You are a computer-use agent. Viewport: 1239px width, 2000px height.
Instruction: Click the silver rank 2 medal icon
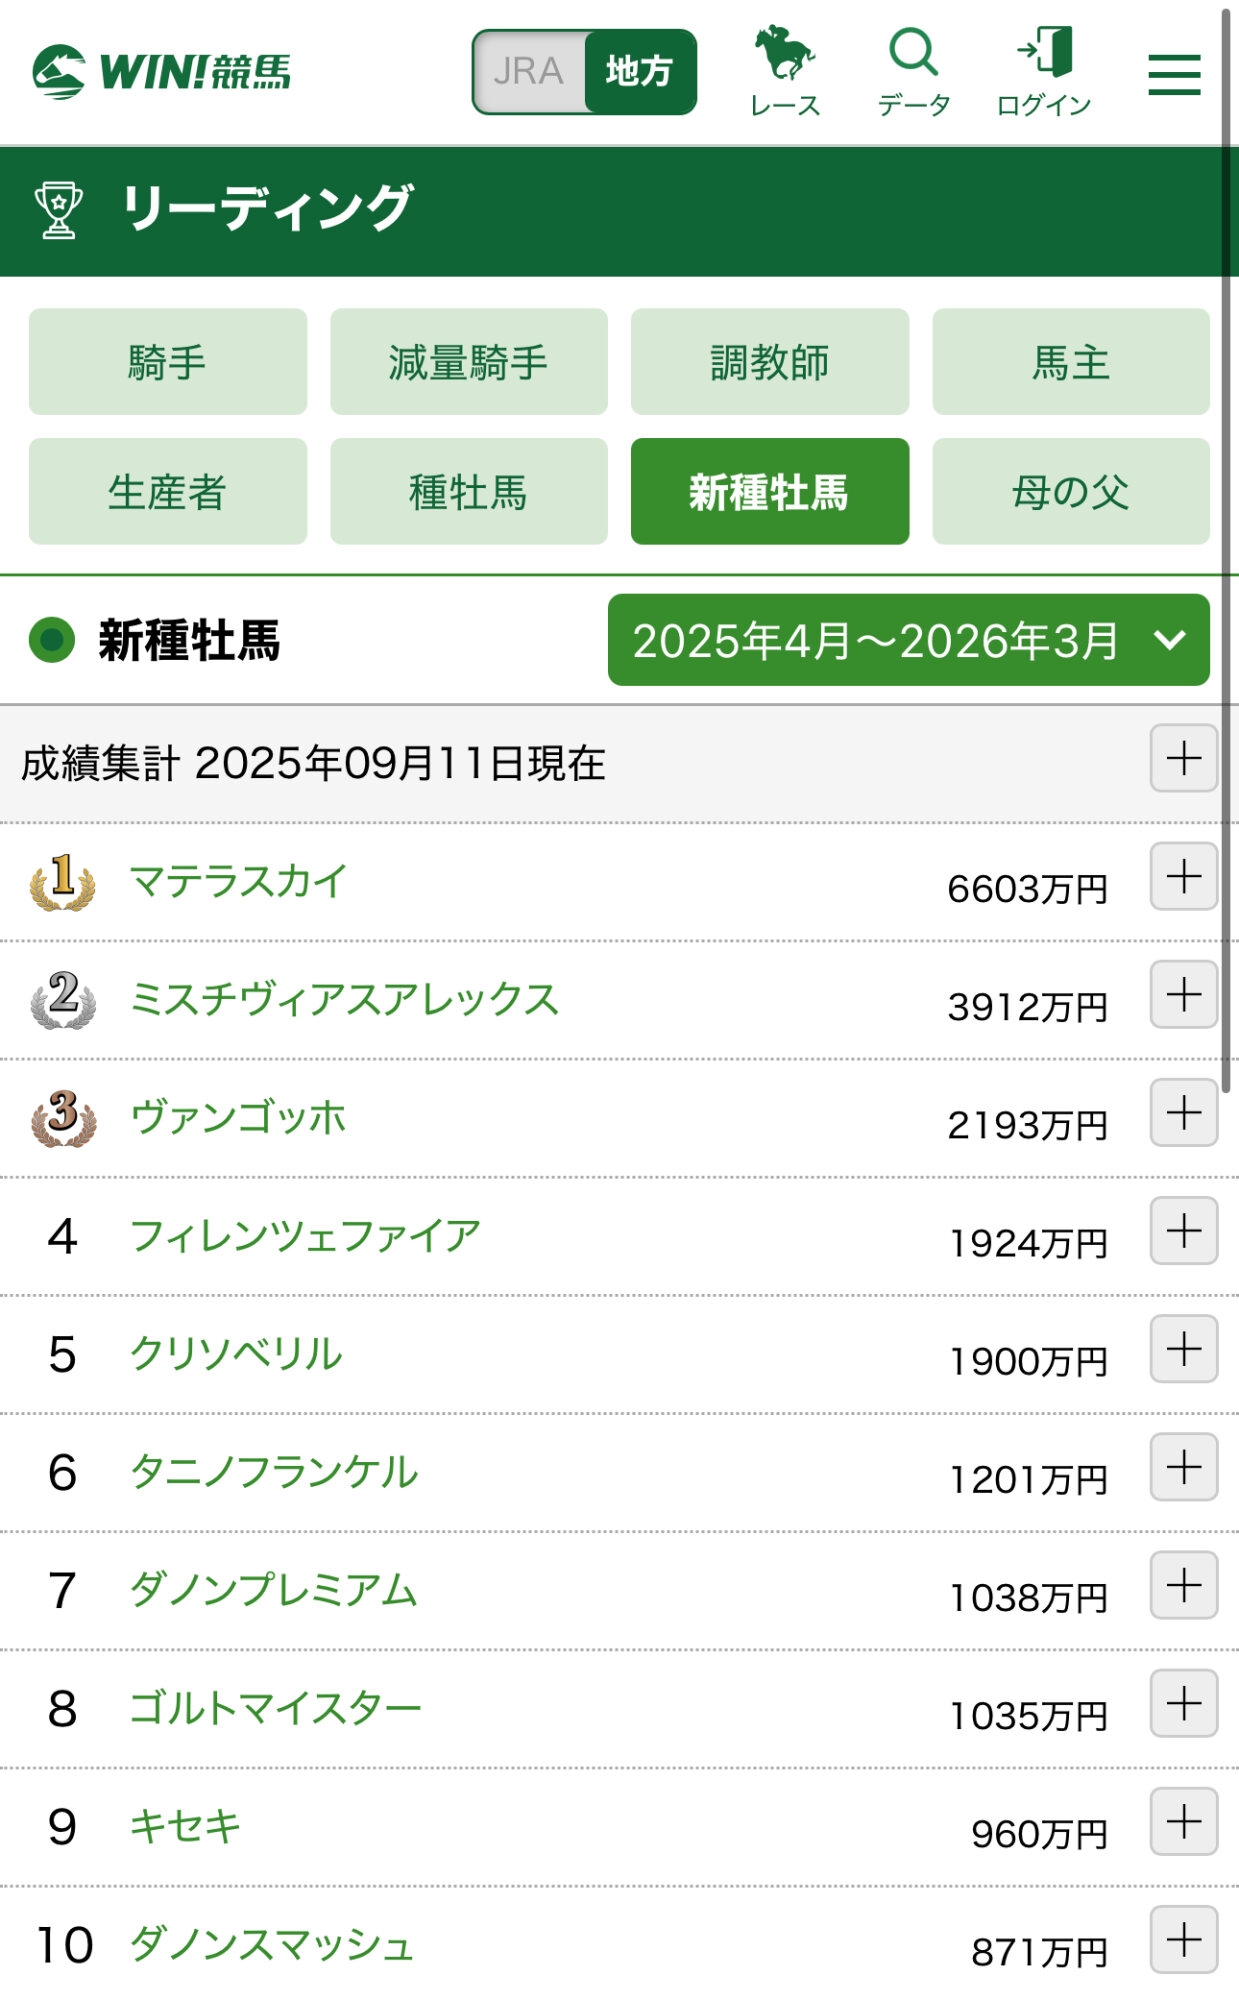(63, 1000)
